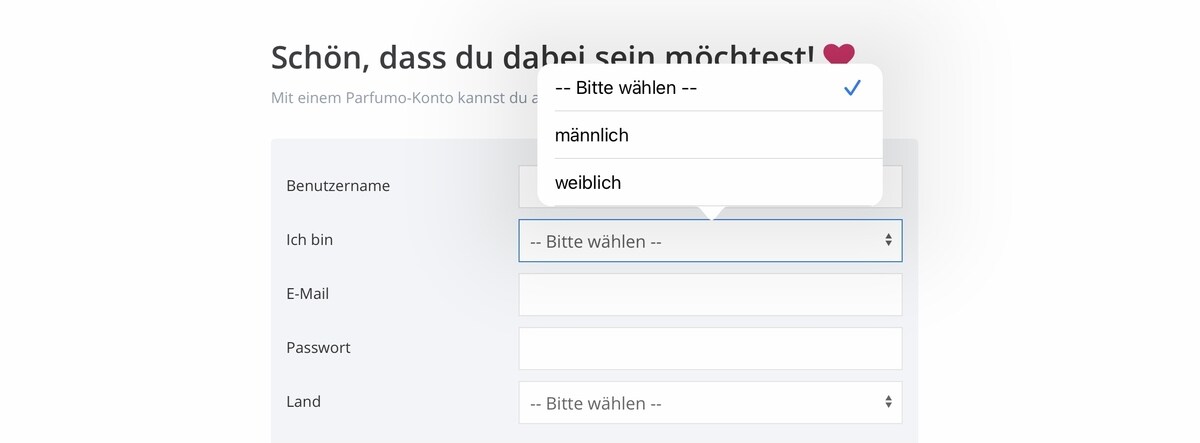
Task: Click the Land label
Action: [x=303, y=402]
